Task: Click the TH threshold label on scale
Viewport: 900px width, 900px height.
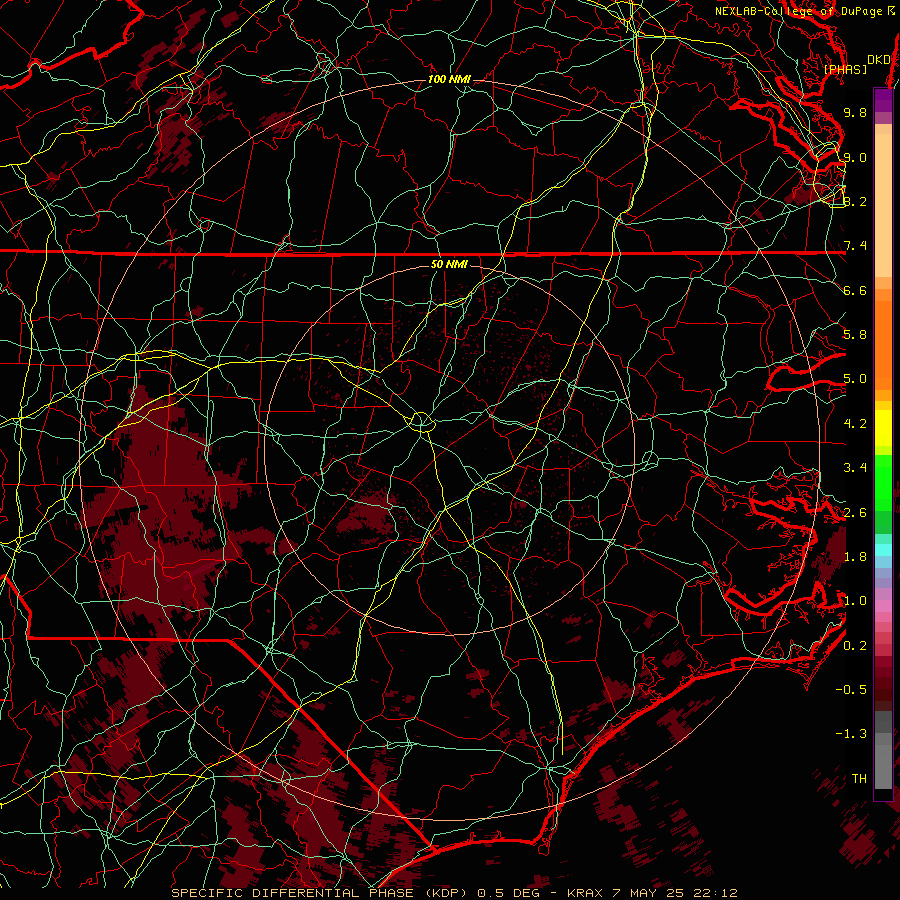Action: tap(859, 779)
